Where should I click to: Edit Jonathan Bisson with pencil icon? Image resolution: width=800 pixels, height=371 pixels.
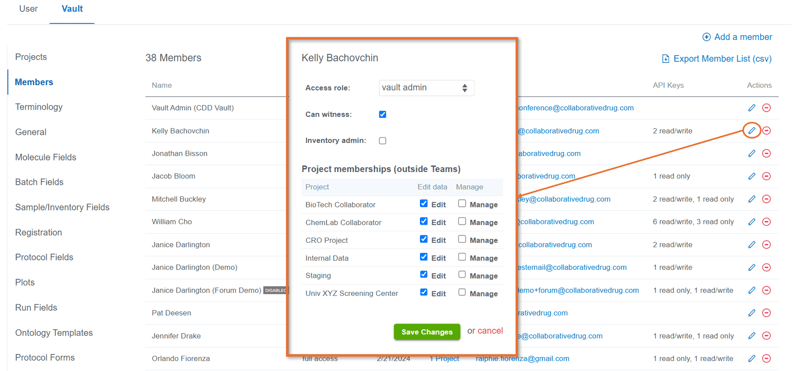click(751, 153)
